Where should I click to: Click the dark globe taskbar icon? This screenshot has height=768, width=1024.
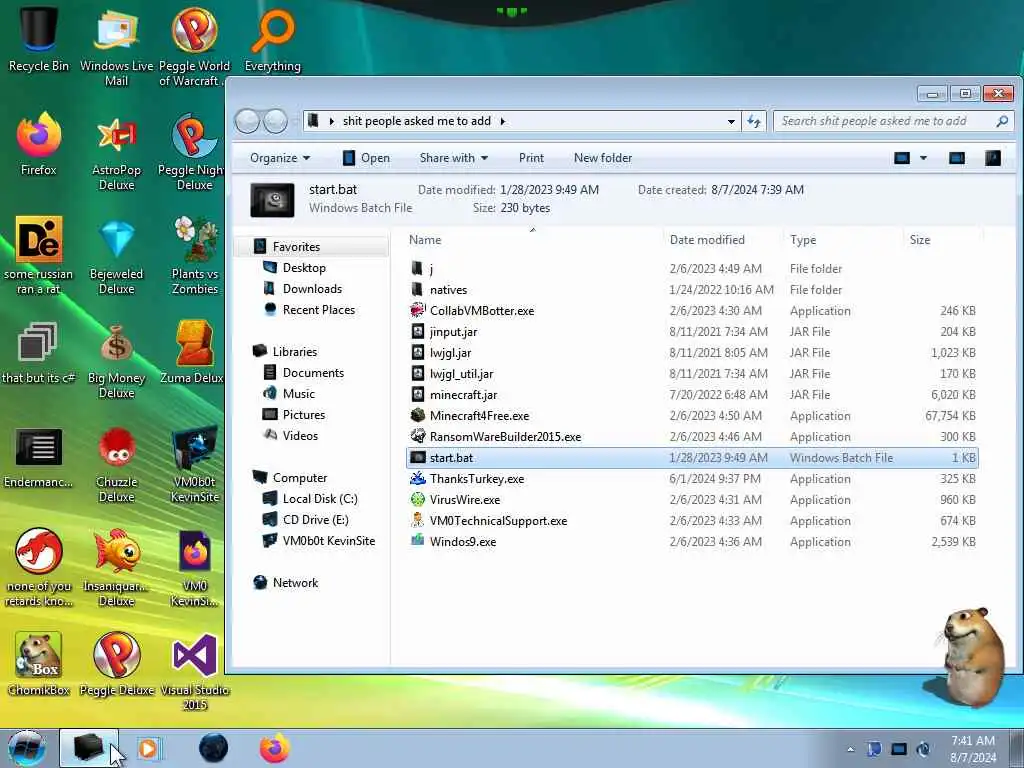(x=214, y=748)
